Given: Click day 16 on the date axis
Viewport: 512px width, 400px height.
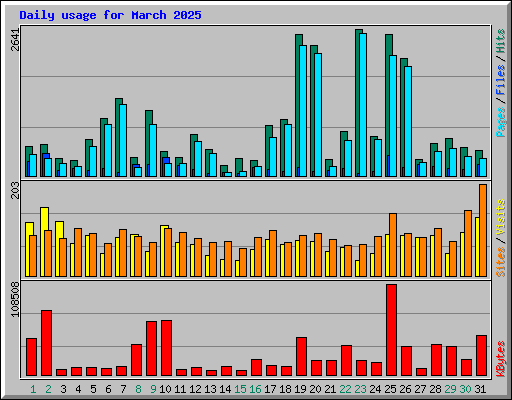Looking at the screenshot, I should 255,389.
